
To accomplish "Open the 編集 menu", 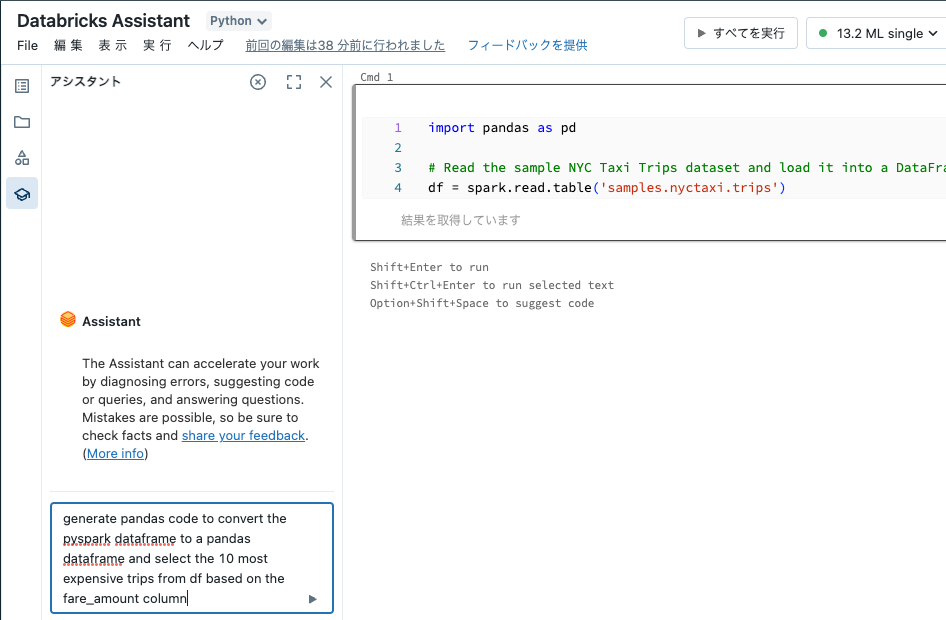I will click(x=68, y=45).
